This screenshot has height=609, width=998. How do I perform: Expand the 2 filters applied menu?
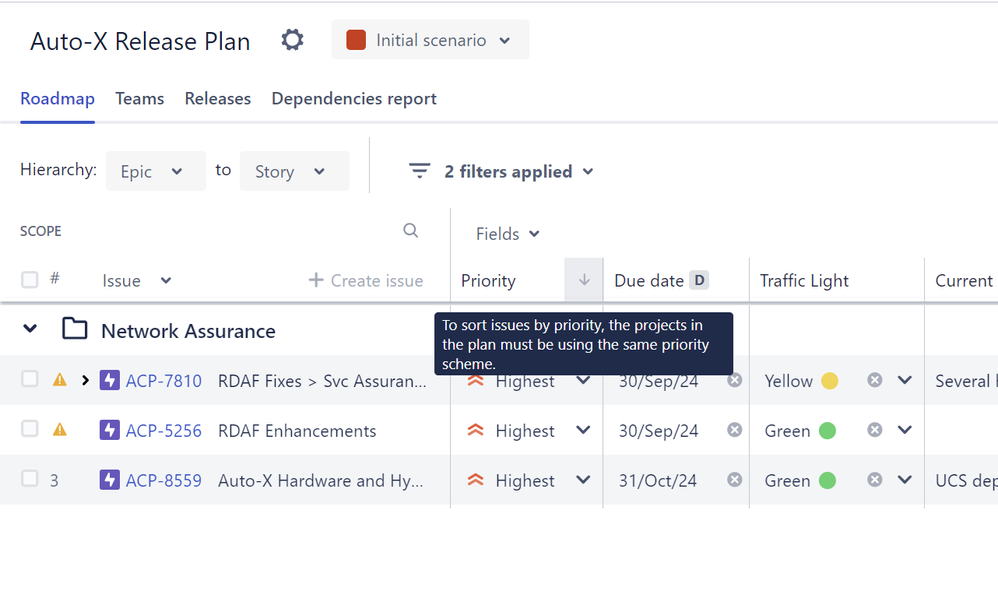pyautogui.click(x=519, y=171)
